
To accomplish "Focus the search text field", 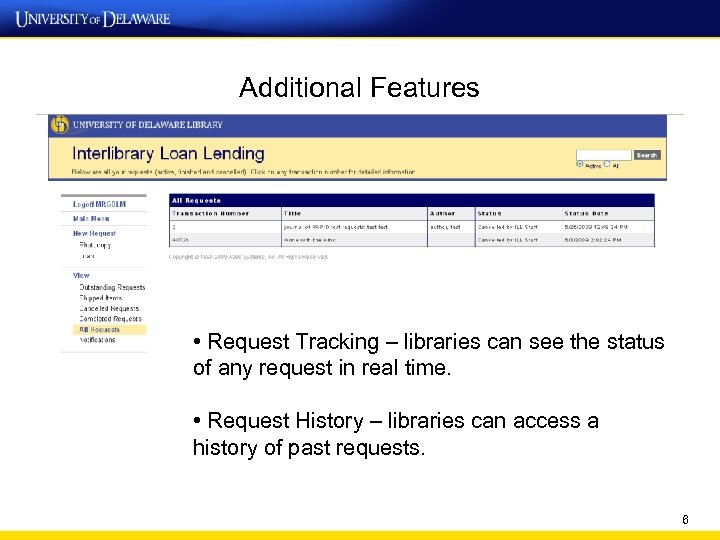I will (x=604, y=155).
